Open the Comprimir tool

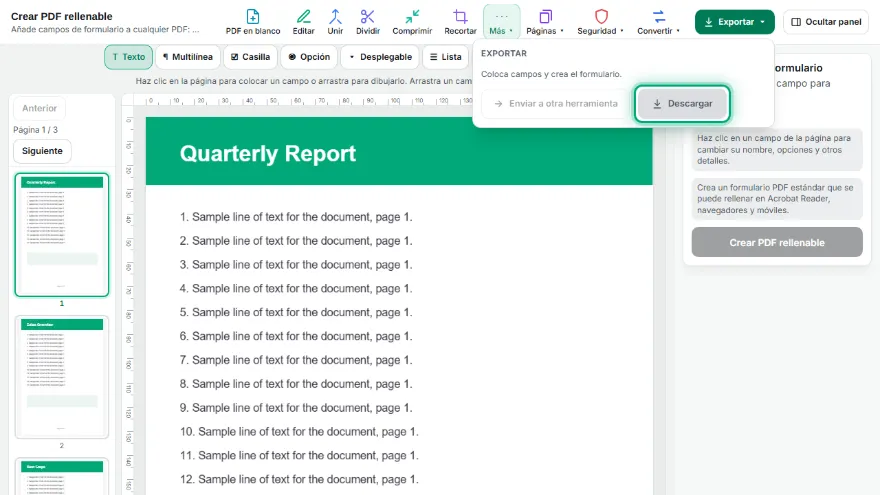pyautogui.click(x=412, y=22)
